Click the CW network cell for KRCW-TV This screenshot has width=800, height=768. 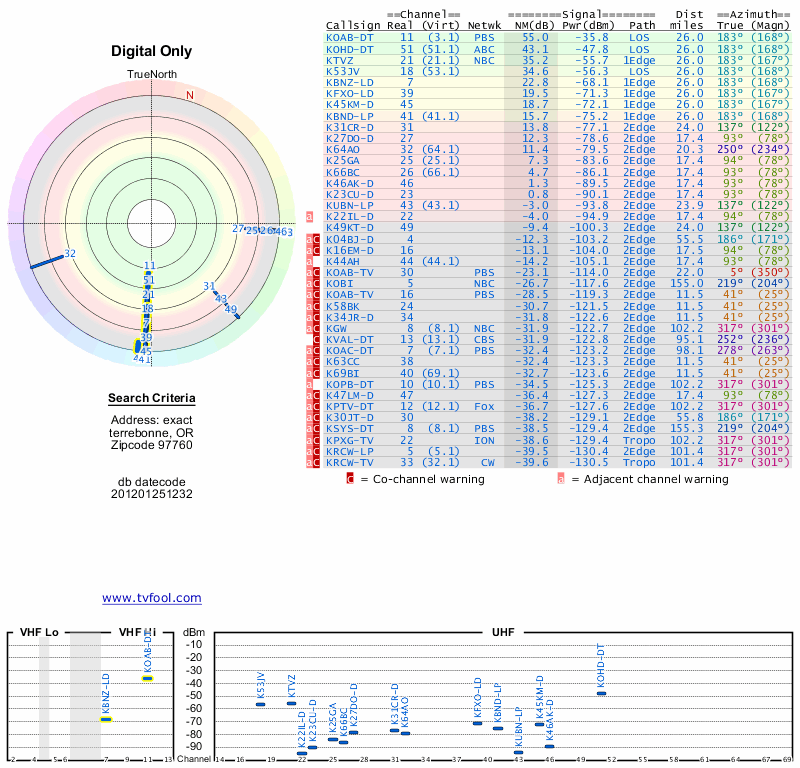pyautogui.click(x=488, y=463)
